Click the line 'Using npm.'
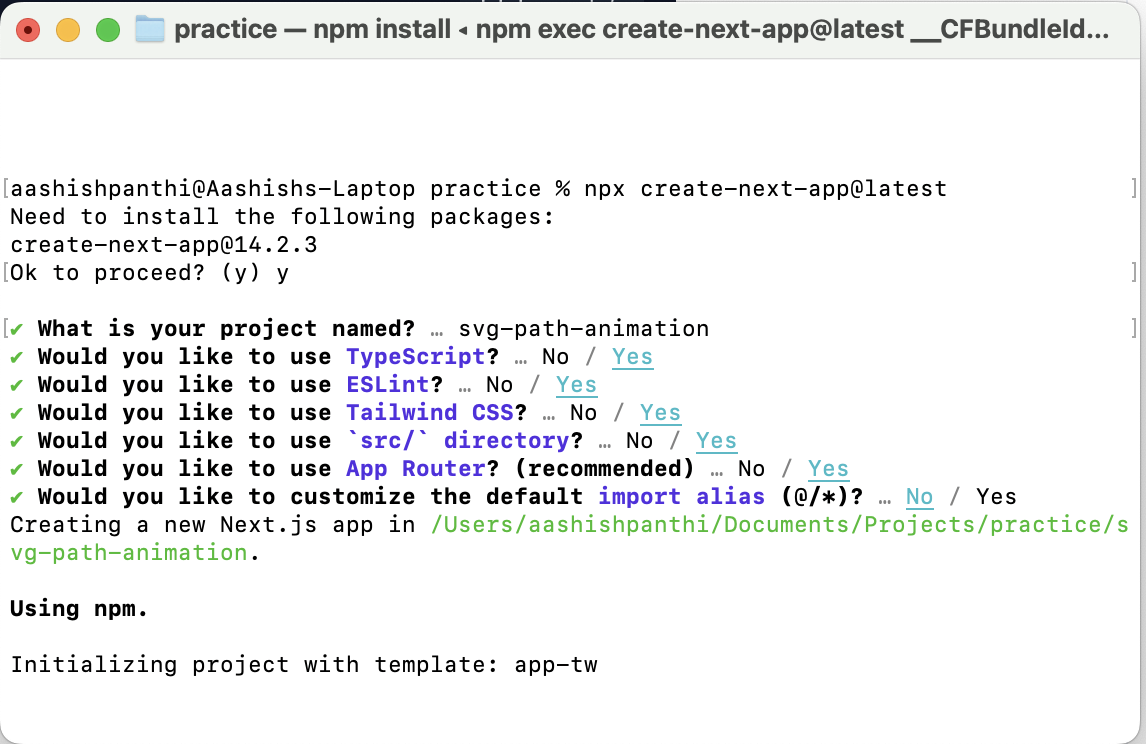This screenshot has width=1146, height=744. (79, 609)
